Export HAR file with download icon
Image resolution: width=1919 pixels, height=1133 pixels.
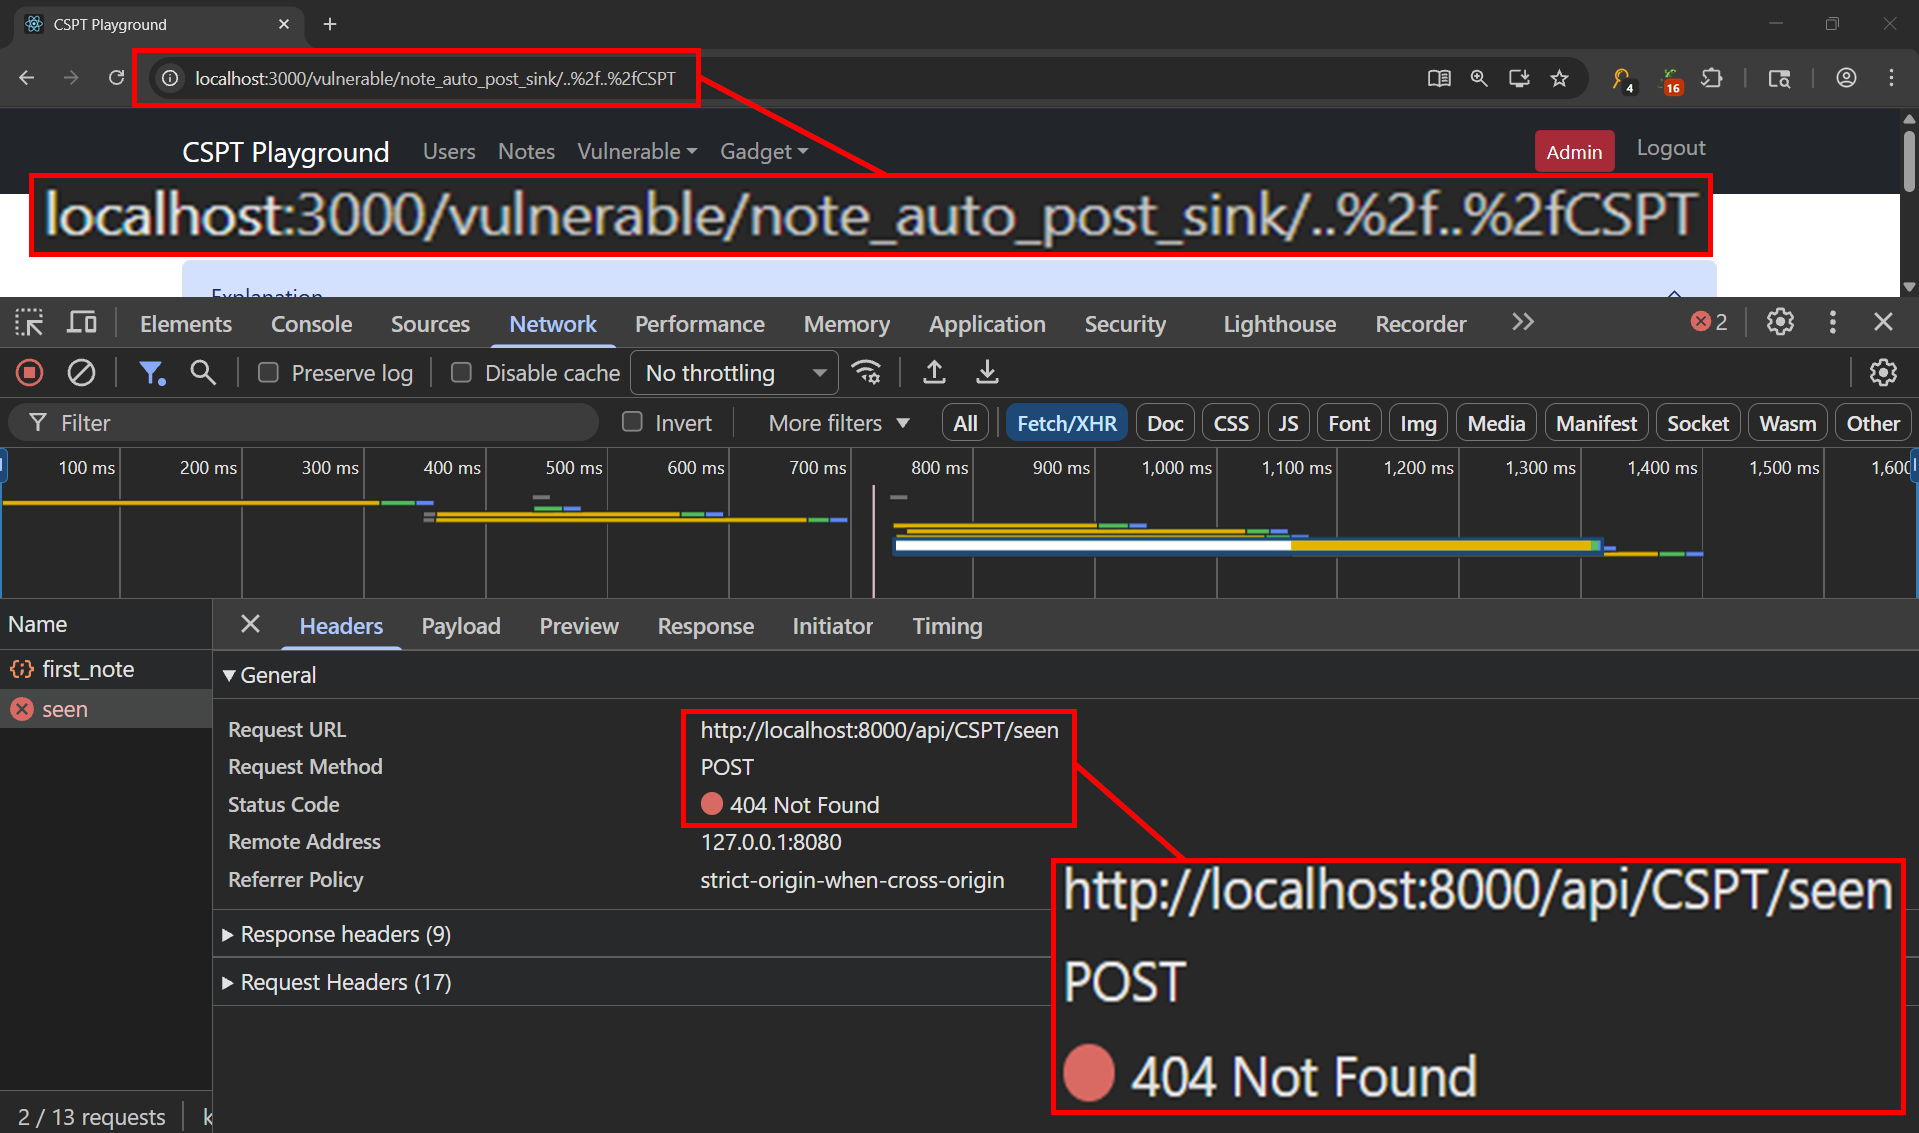[987, 373]
